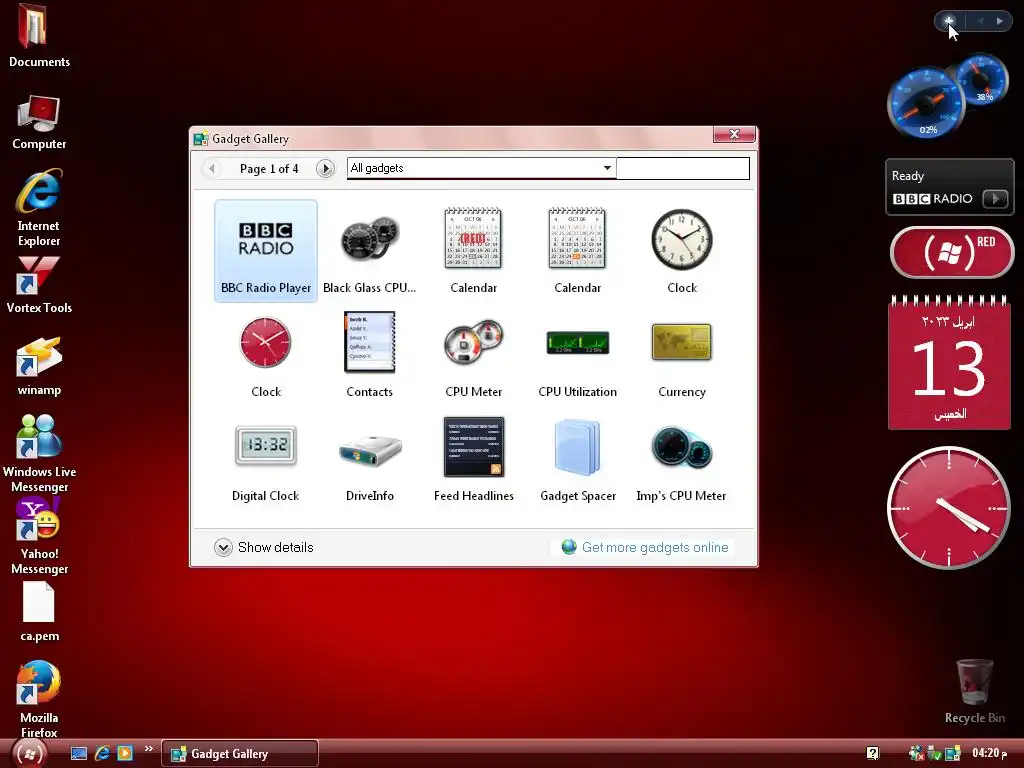The height and width of the screenshot is (768, 1024).
Task: Choose the Digital Clock gadget
Action: (266, 460)
